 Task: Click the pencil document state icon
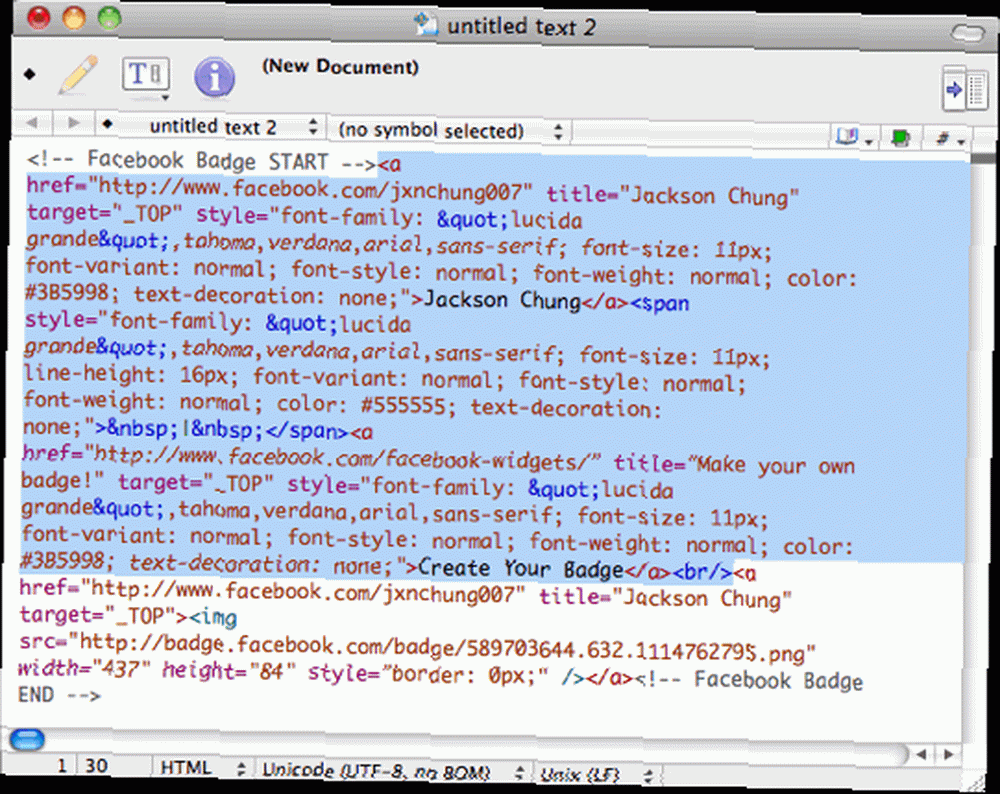pyautogui.click(x=78, y=75)
